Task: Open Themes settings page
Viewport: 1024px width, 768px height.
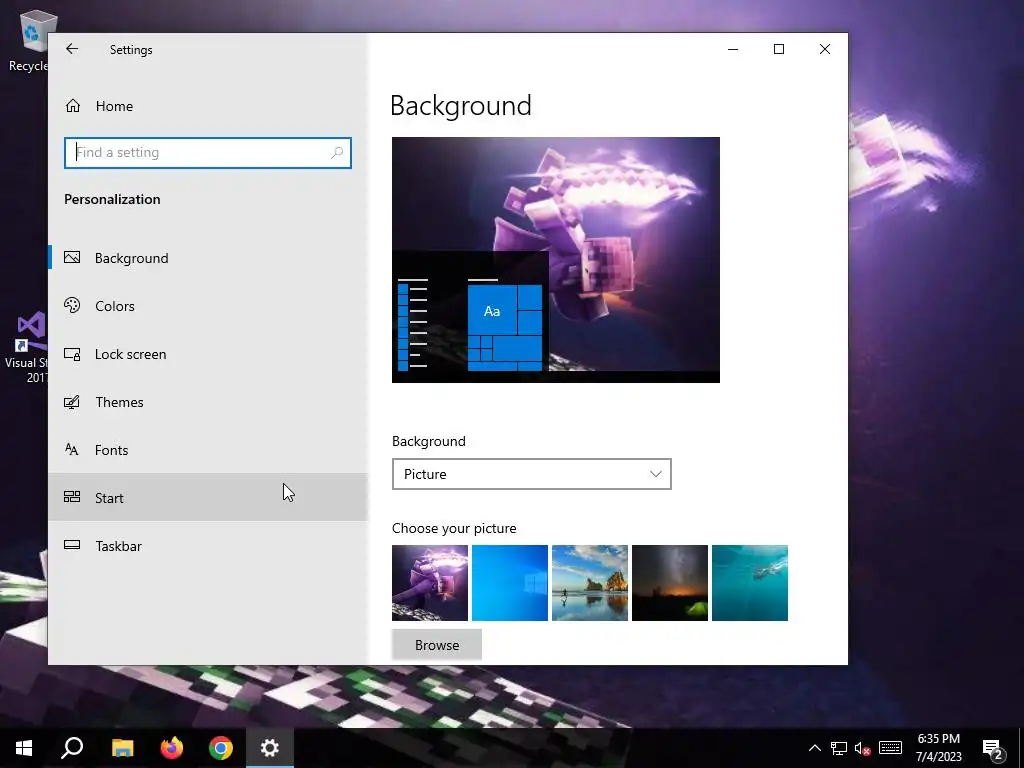Action: coord(208,402)
